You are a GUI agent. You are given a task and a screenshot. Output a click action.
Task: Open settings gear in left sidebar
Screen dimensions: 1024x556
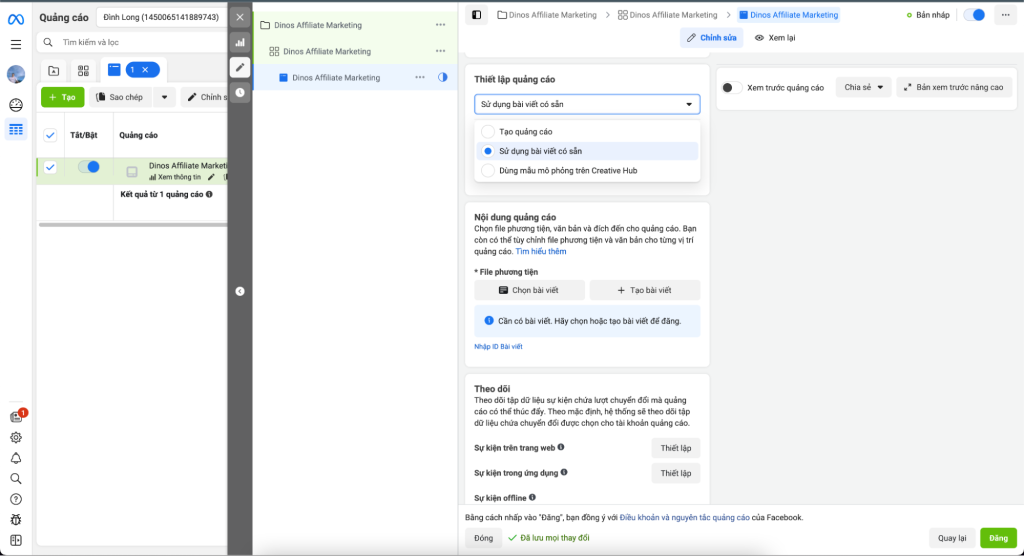click(x=16, y=438)
